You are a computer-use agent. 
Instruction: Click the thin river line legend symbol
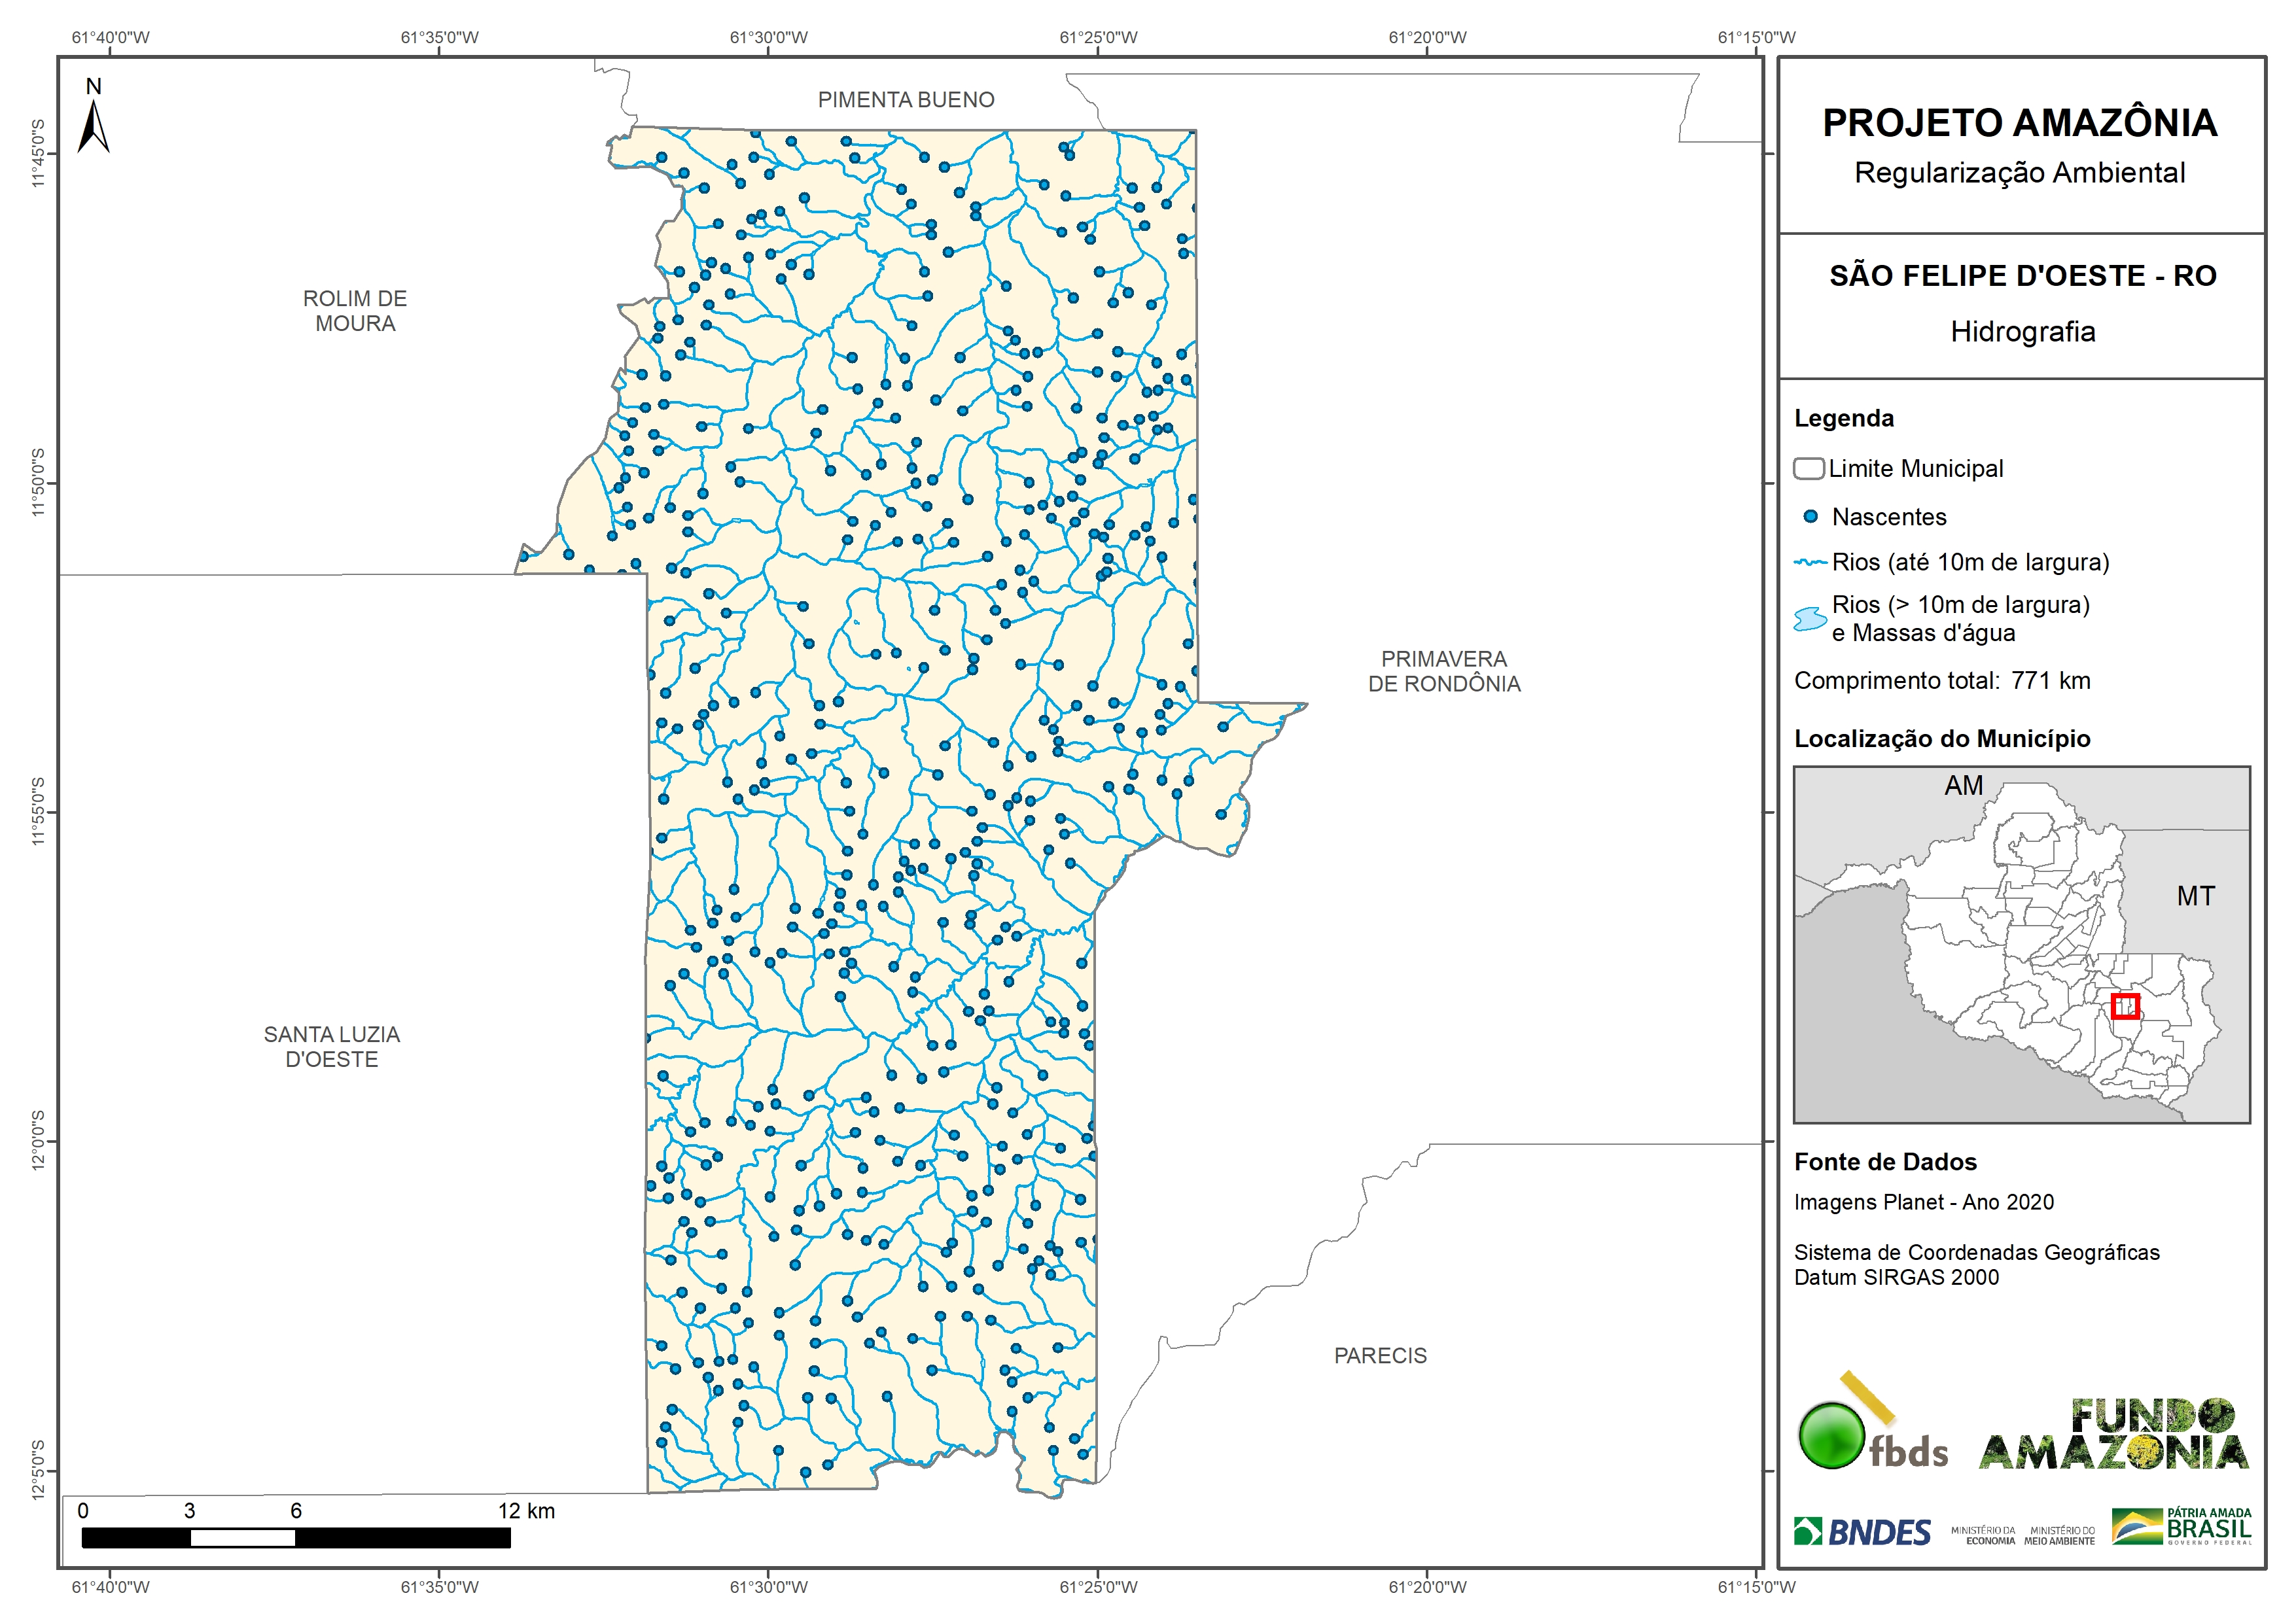pos(1810,563)
